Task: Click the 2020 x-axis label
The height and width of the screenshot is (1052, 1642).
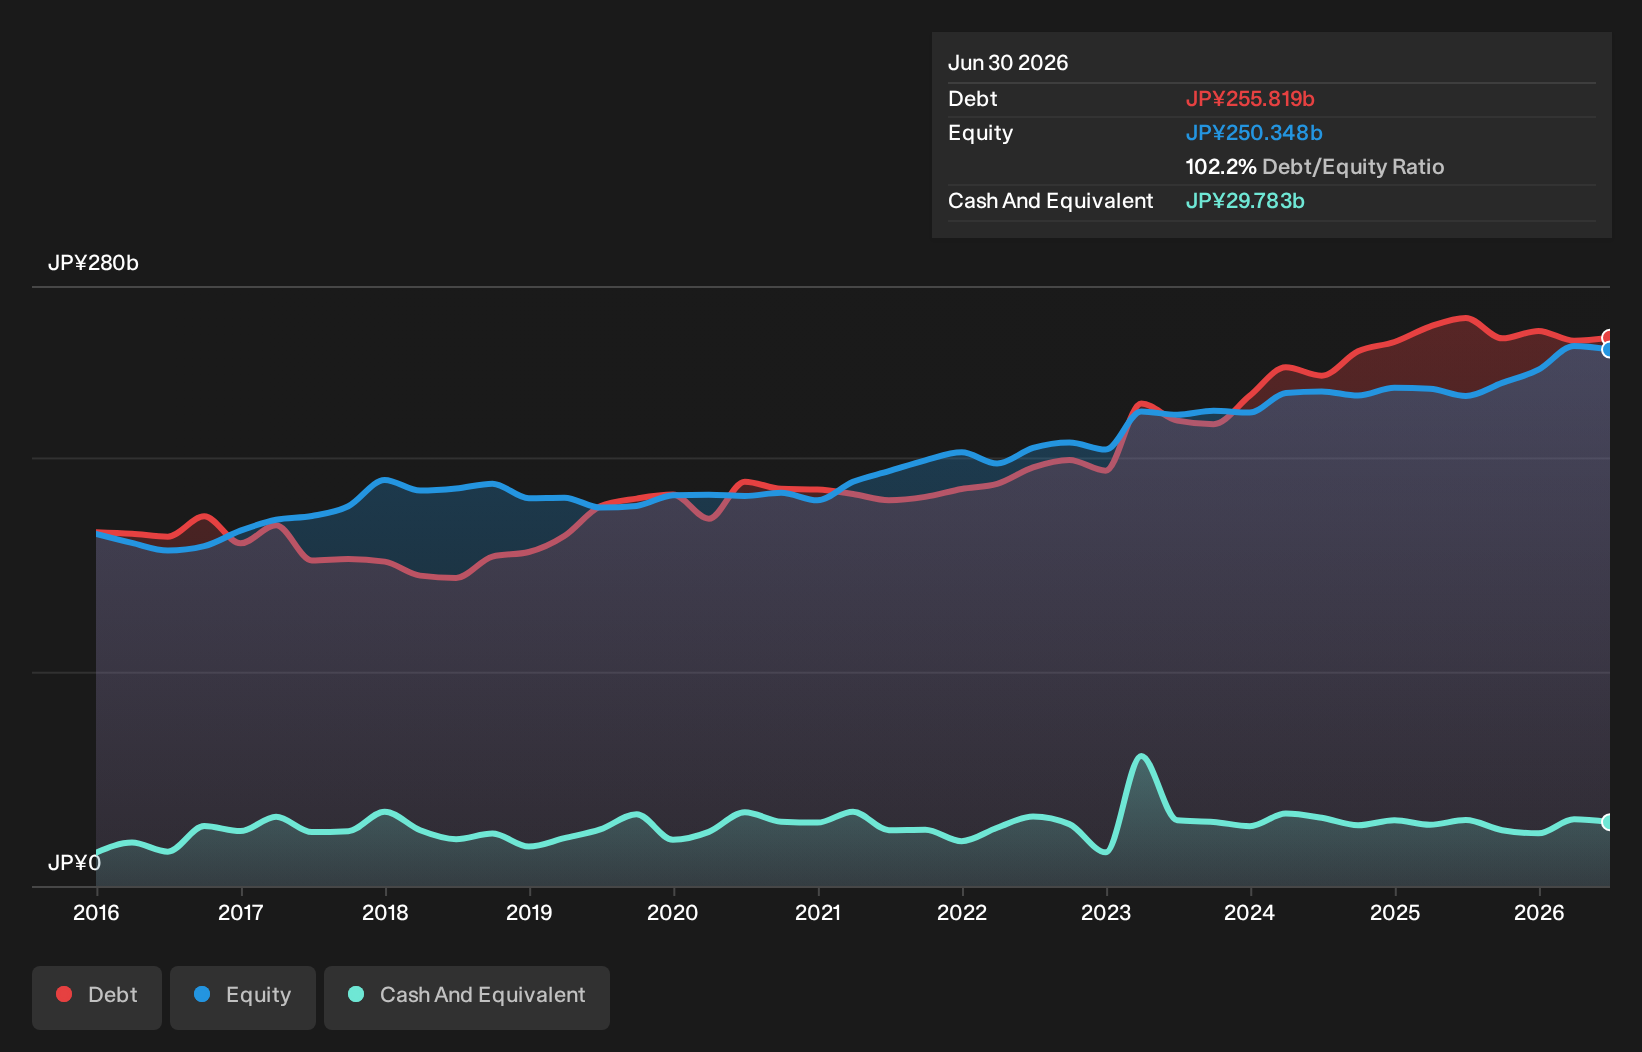Action: coord(673,912)
